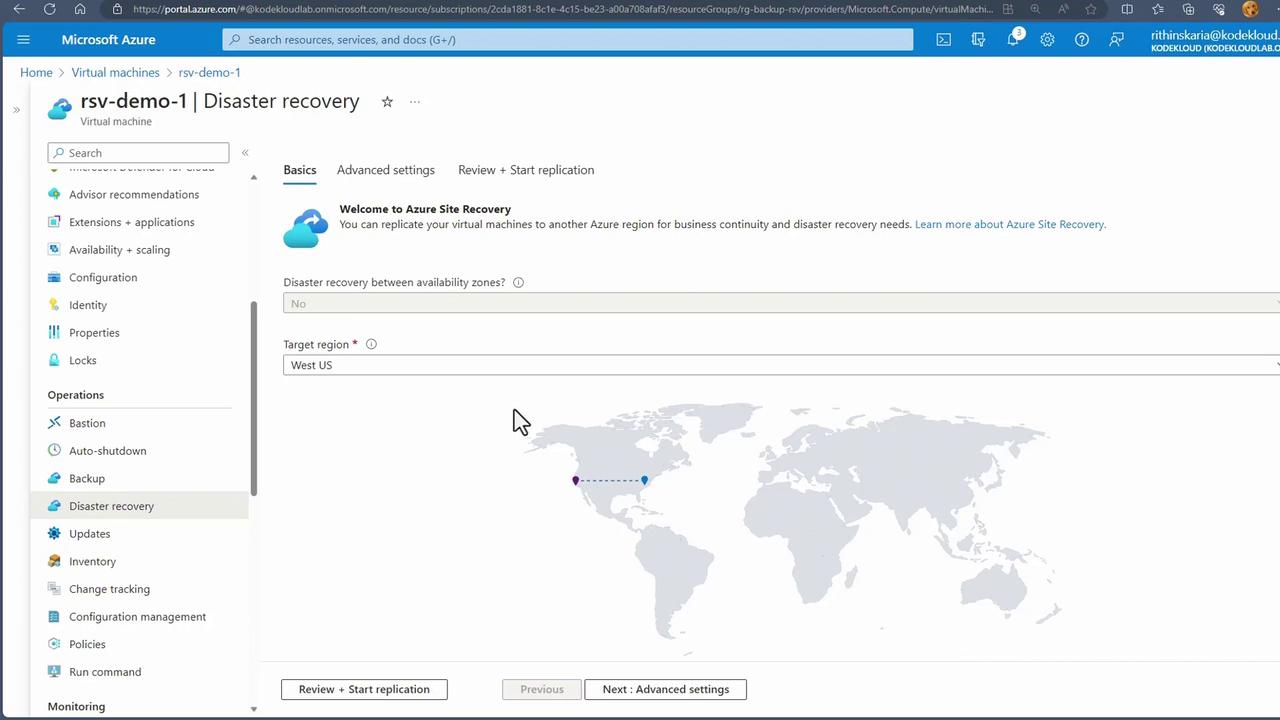The image size is (1280, 720).
Task: Open the Azure portal hamburger menu
Action: pyautogui.click(x=24, y=40)
